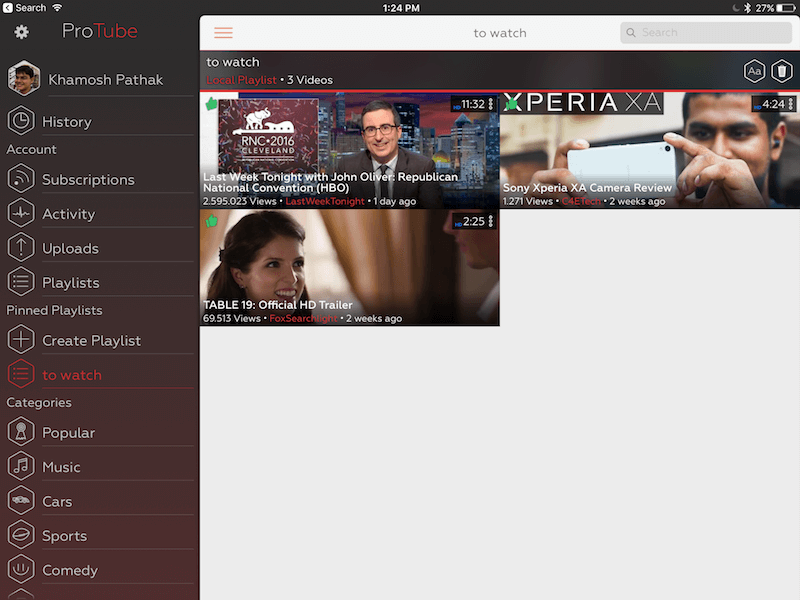This screenshot has height=600, width=800.
Task: Open settings via the gear icon
Action: 21,32
